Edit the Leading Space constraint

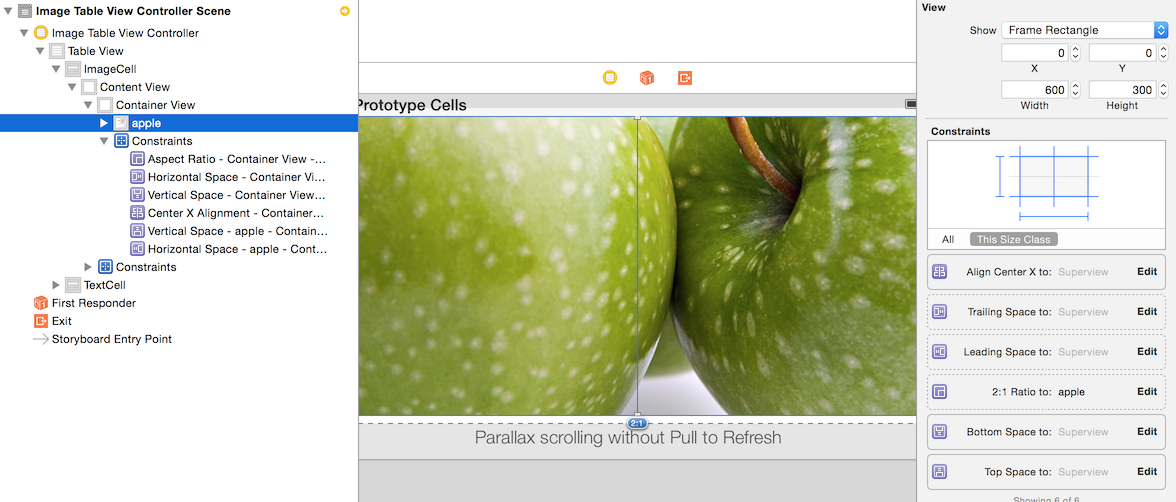point(1147,351)
